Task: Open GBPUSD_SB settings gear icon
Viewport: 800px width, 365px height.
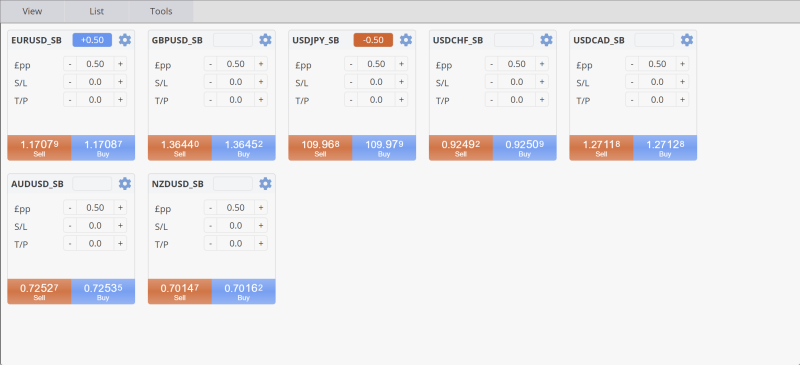Action: tap(265, 40)
